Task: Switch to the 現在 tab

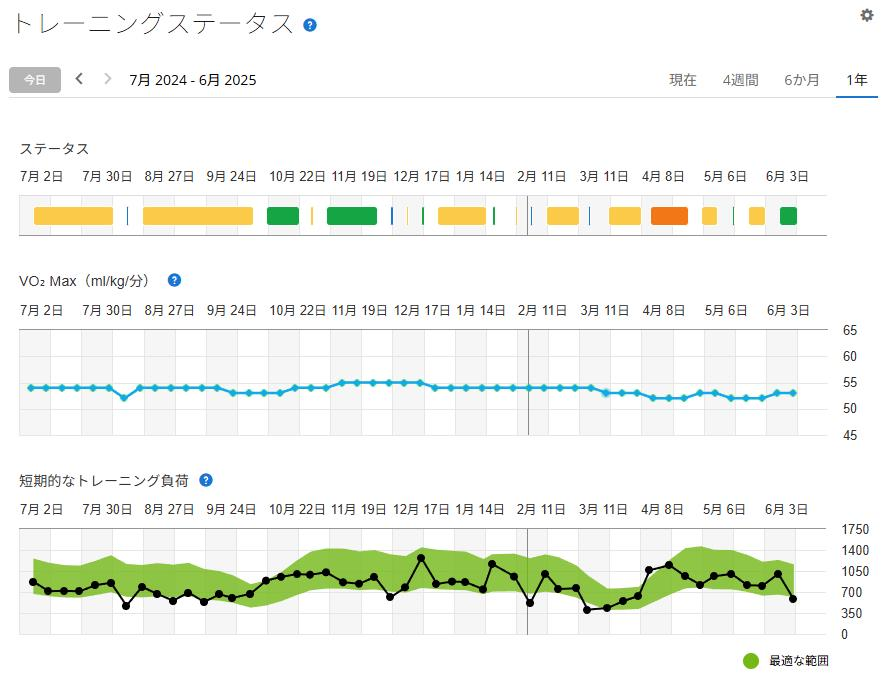Action: click(683, 80)
